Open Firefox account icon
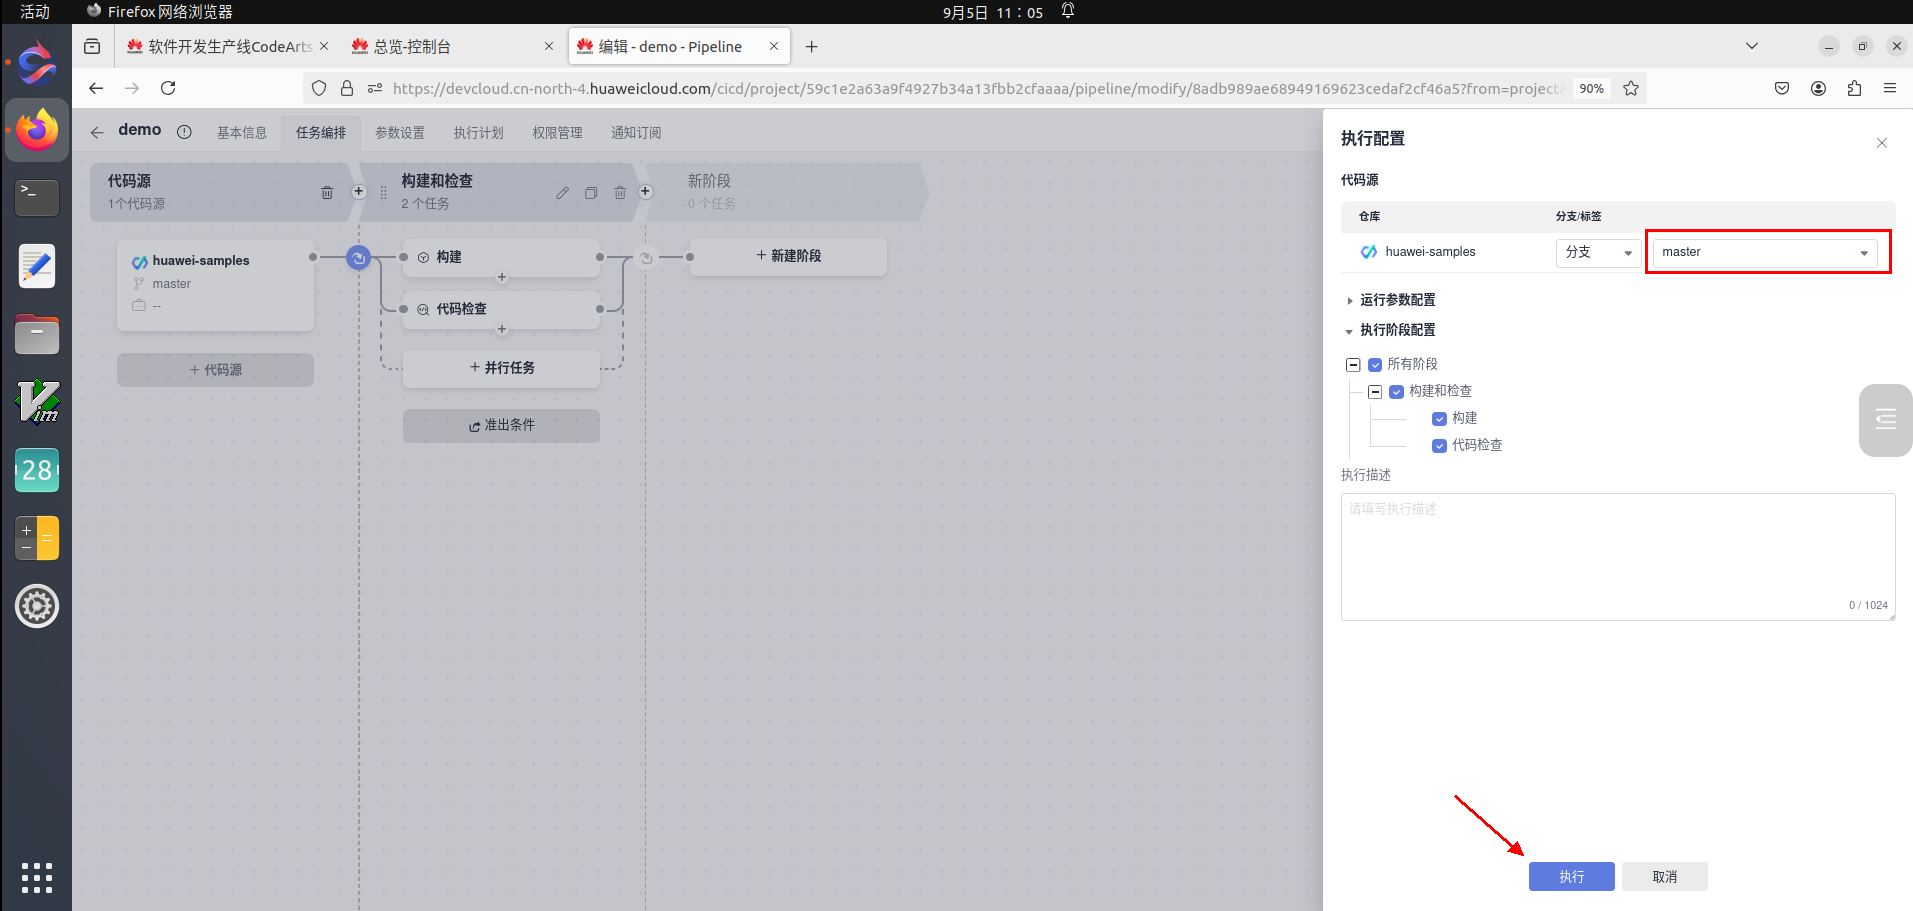 point(1818,88)
